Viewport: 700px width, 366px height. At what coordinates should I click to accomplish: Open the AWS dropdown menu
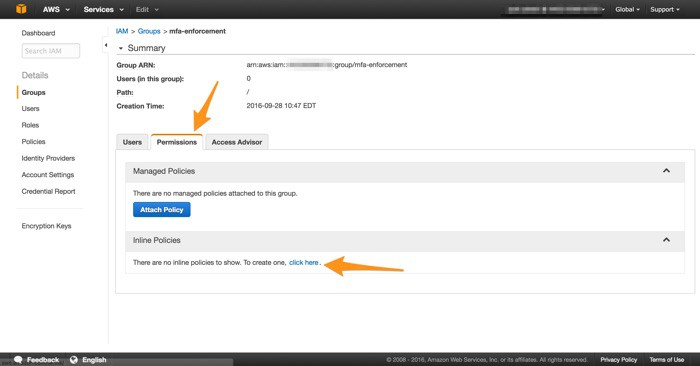(x=56, y=9)
